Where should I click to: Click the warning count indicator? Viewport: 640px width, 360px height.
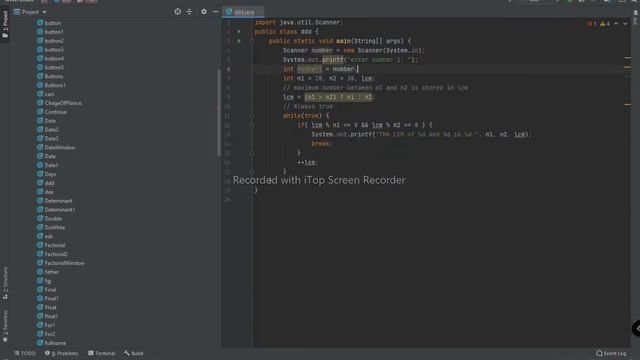(x=605, y=24)
